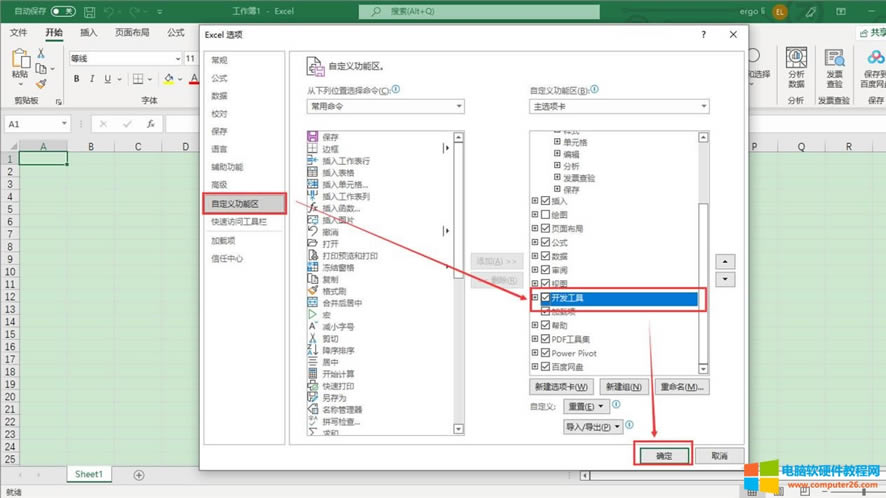Click the ribbon fill color bucket

(x=168, y=79)
